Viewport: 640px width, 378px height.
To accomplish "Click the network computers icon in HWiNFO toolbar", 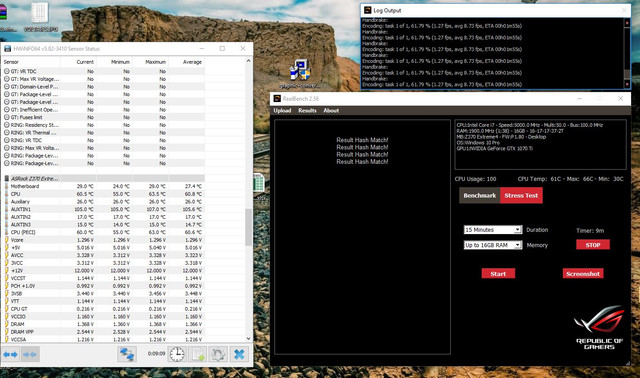I will (x=127, y=354).
